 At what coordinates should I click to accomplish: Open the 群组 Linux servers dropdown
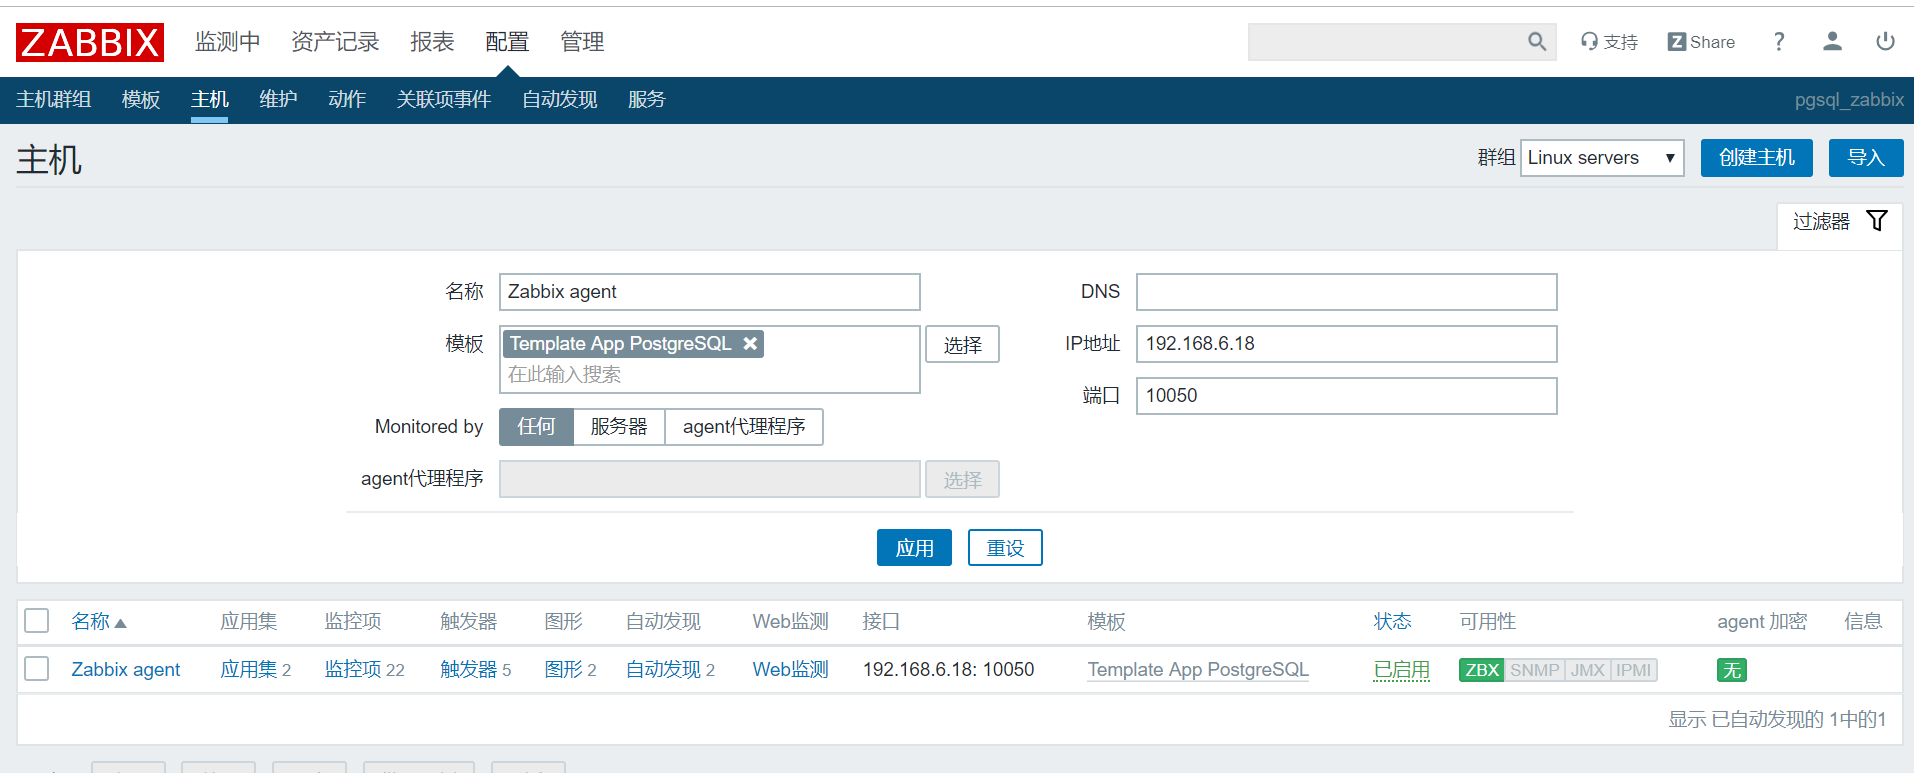(1601, 158)
